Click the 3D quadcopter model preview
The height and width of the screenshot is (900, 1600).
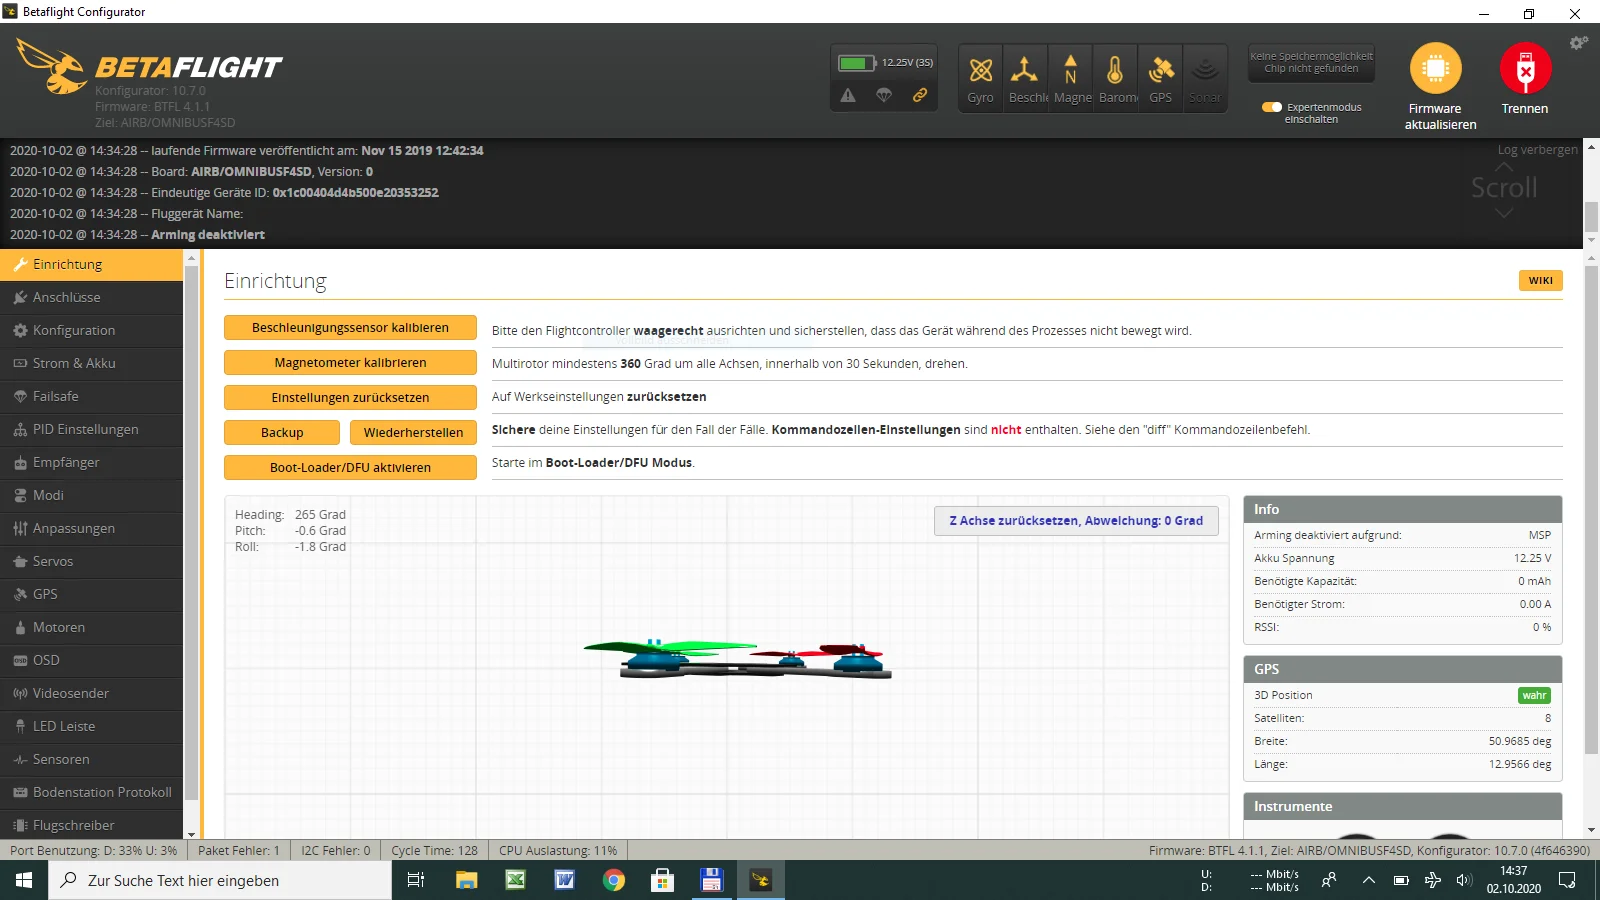(x=737, y=660)
